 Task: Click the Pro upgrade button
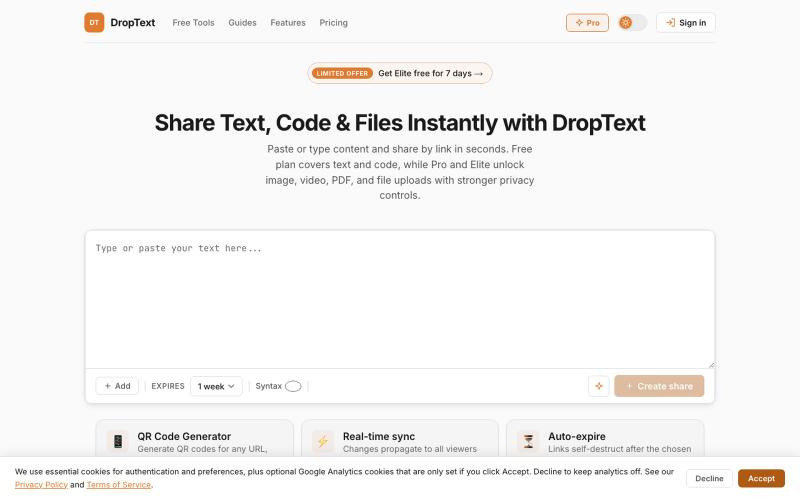click(x=587, y=22)
